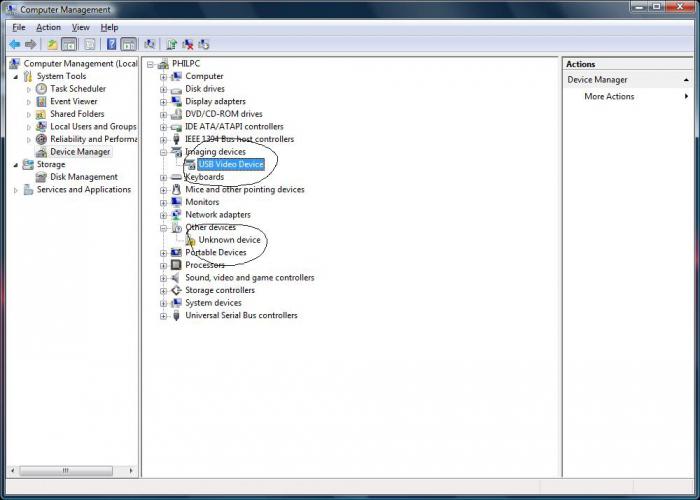This screenshot has width=700, height=500.
Task: Click the Help question-mark toolbar icon
Action: [x=112, y=44]
